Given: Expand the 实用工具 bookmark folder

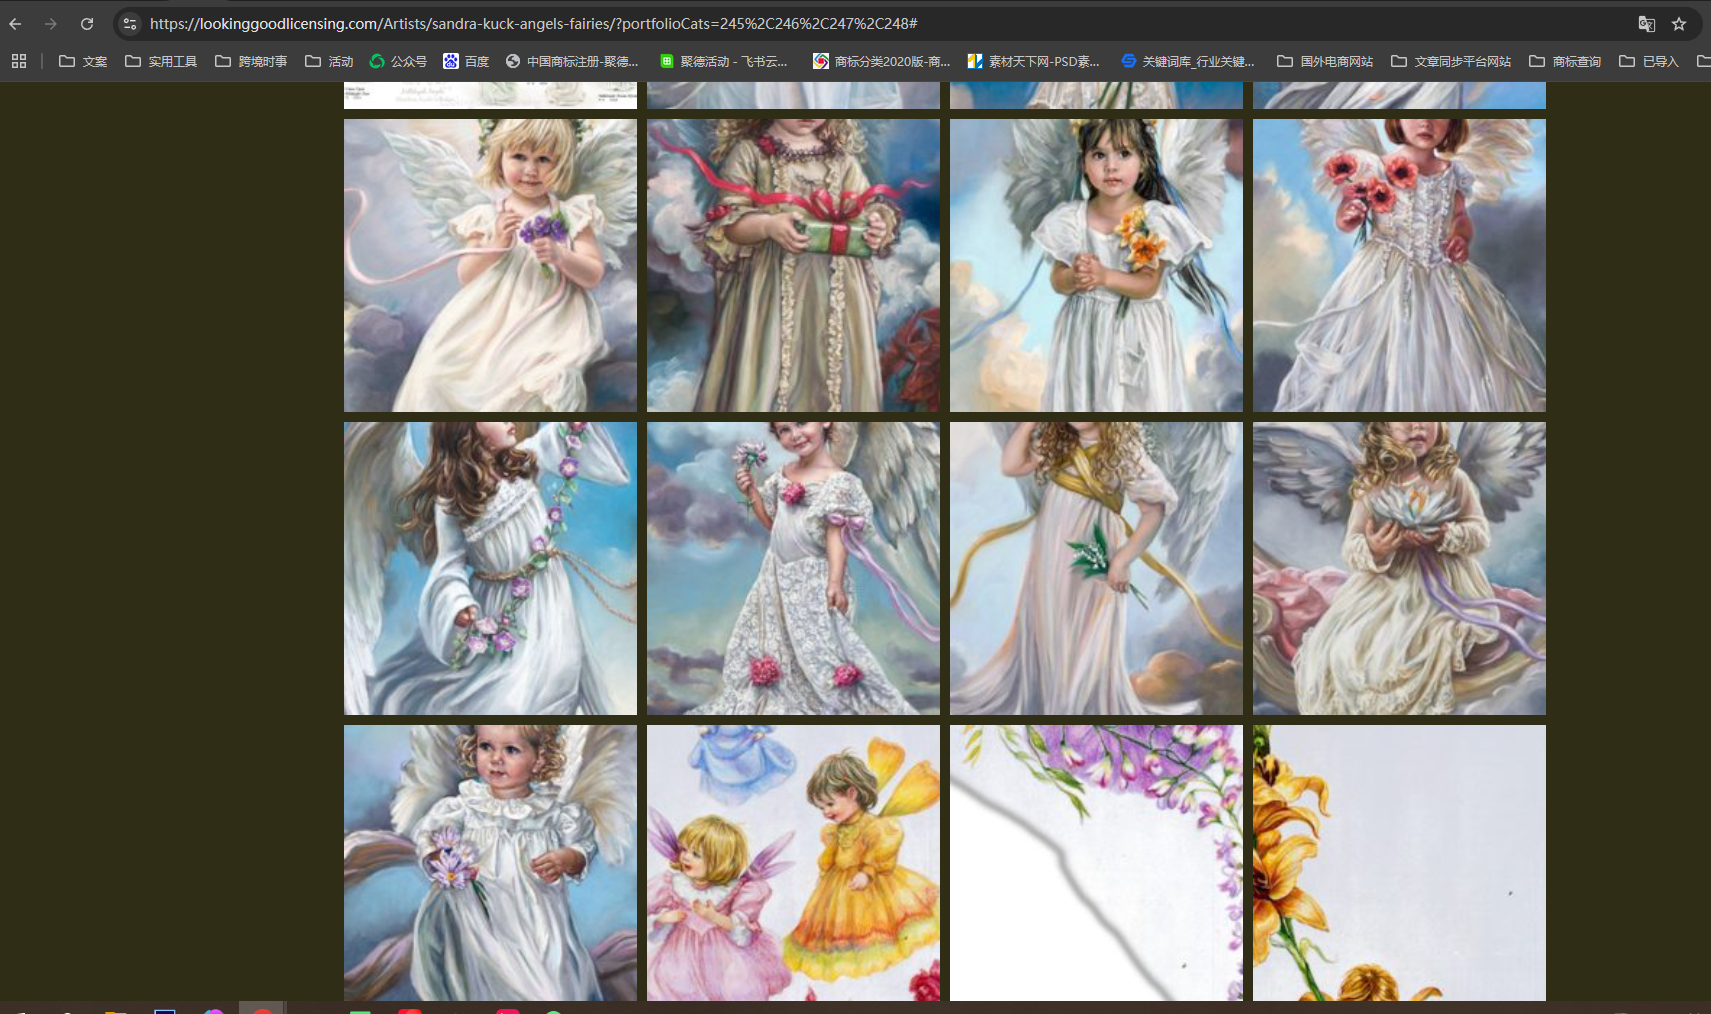Looking at the screenshot, I should point(161,61).
